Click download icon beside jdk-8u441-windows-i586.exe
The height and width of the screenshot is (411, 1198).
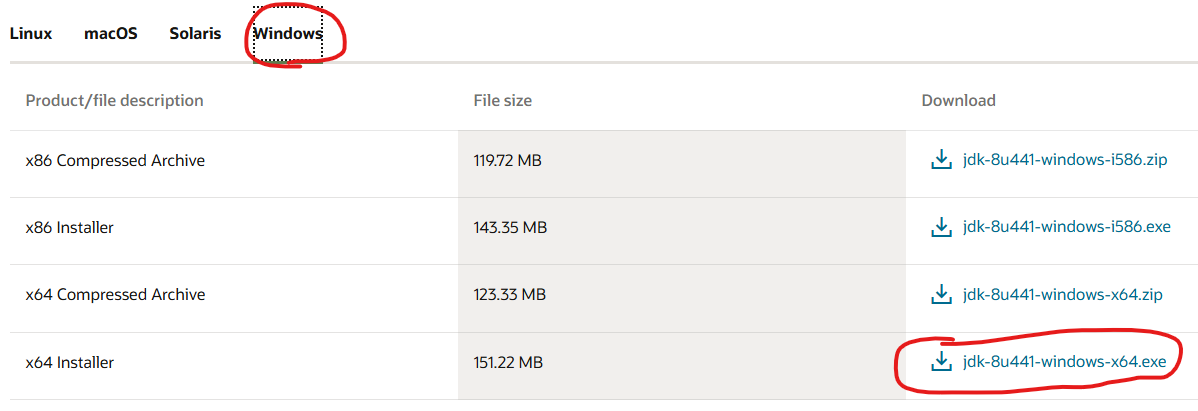click(941, 227)
